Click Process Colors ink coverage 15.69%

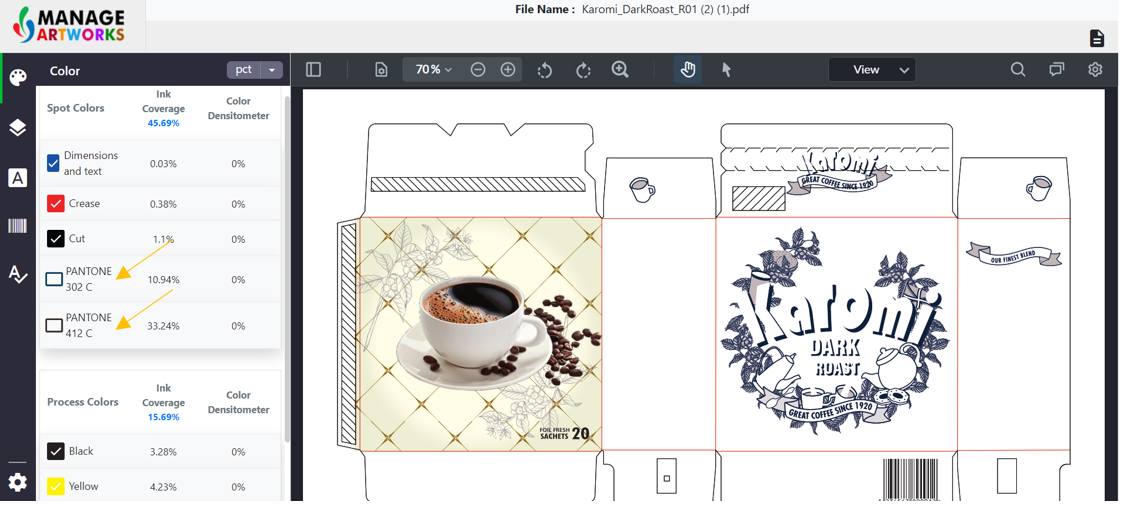tap(163, 417)
